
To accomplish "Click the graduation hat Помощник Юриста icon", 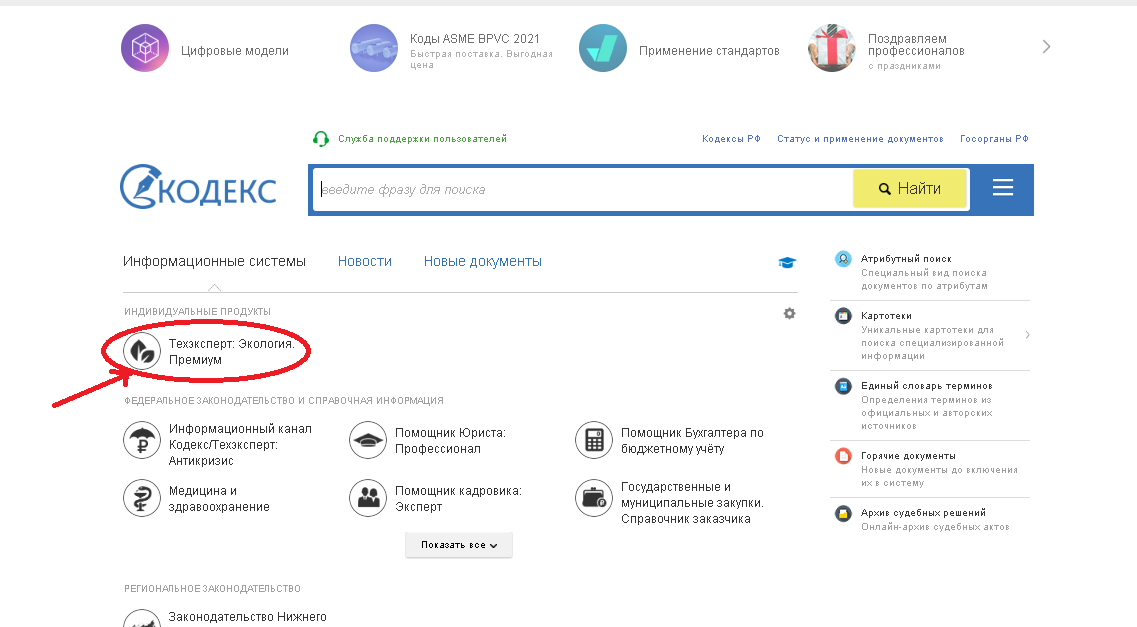I will tap(368, 440).
